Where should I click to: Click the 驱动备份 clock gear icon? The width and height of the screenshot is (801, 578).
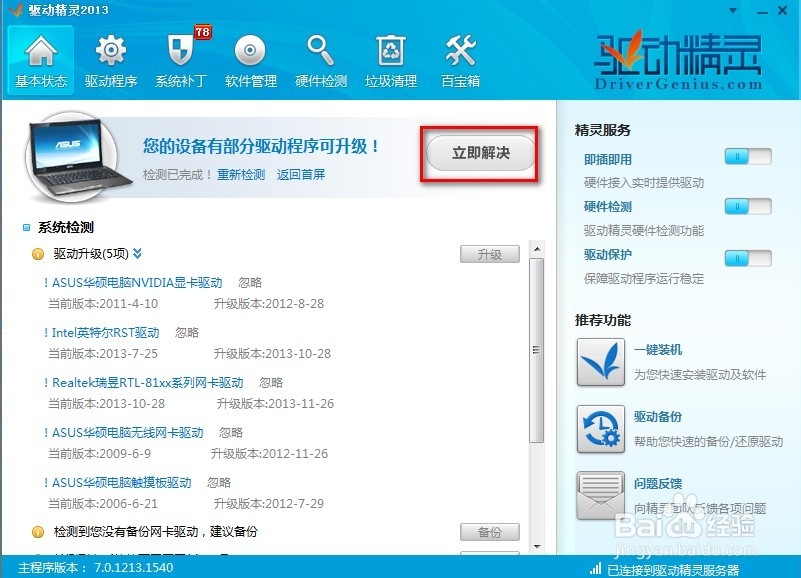coord(601,429)
